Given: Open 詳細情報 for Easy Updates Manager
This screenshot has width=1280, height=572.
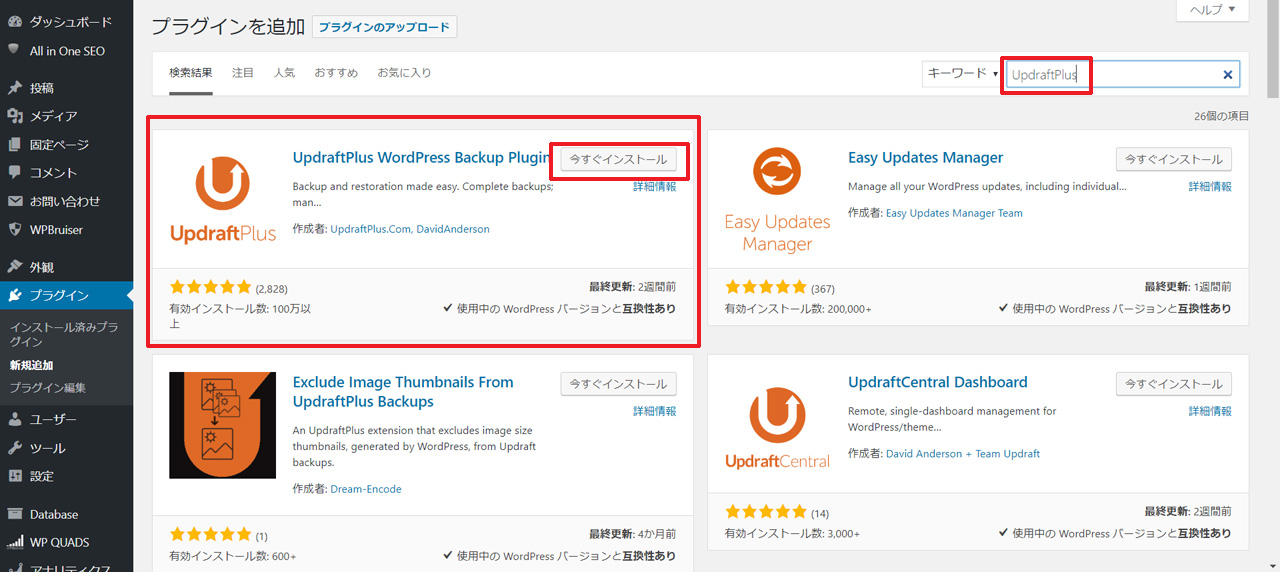Looking at the screenshot, I should click(1210, 187).
